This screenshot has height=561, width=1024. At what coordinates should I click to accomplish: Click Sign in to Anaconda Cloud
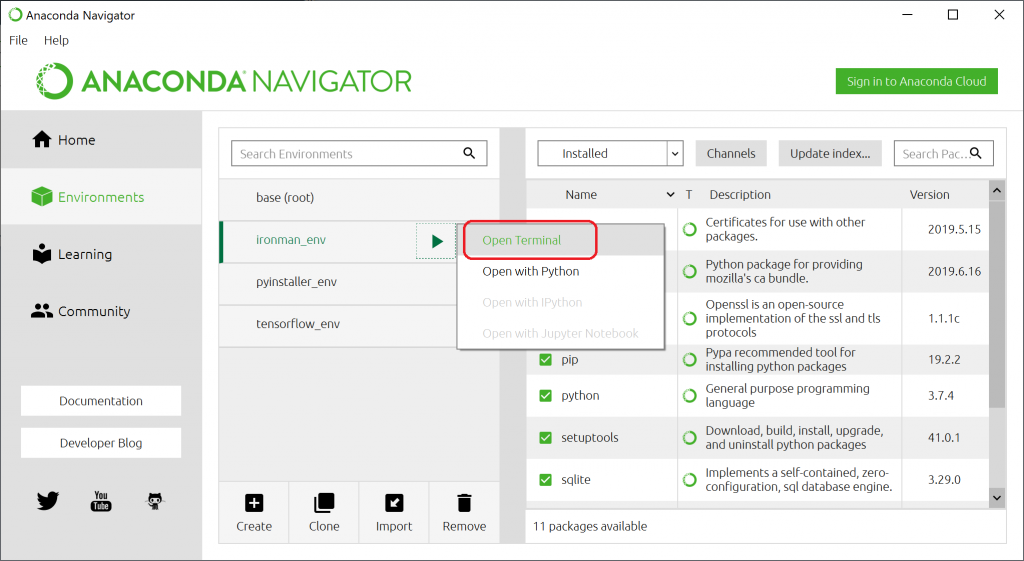(916, 81)
